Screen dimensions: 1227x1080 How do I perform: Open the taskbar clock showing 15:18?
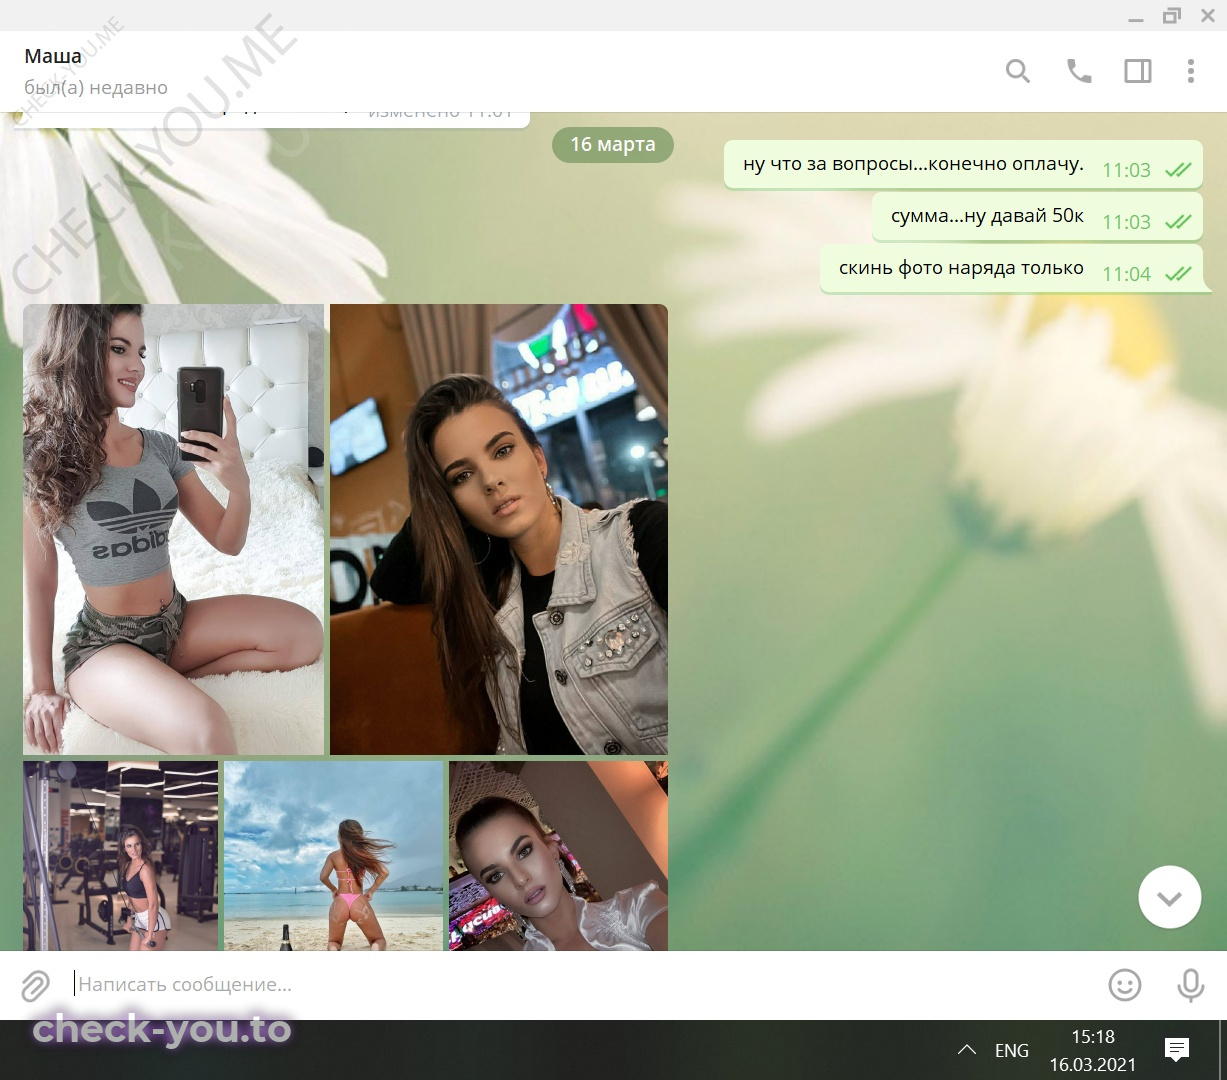(1093, 1050)
